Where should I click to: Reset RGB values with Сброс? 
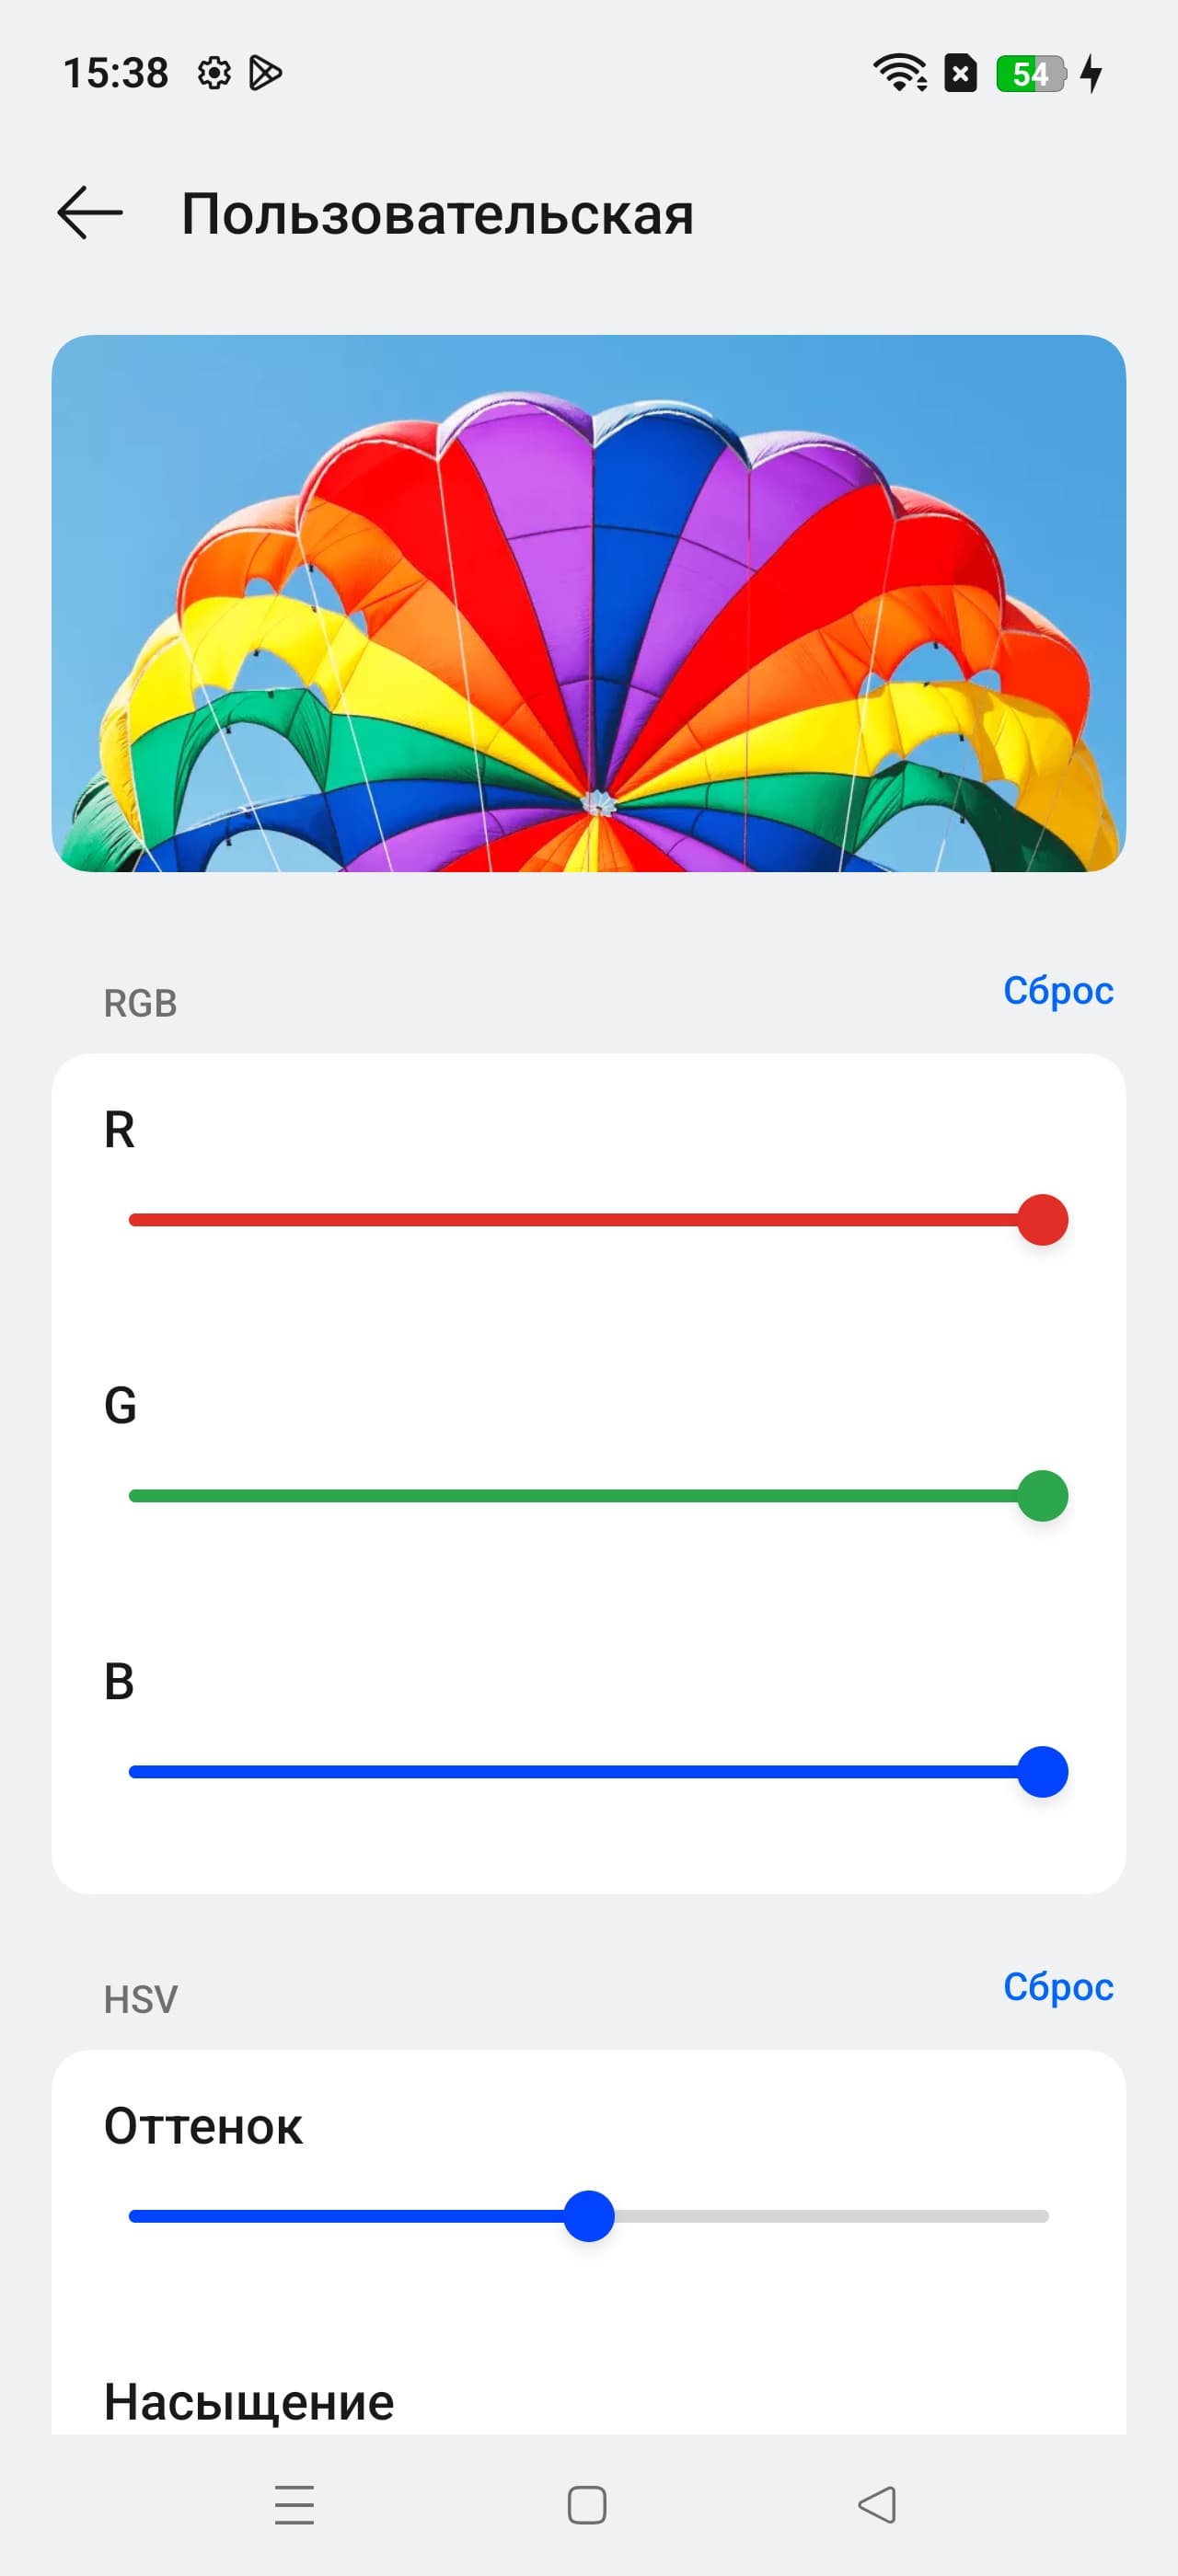pyautogui.click(x=1058, y=991)
